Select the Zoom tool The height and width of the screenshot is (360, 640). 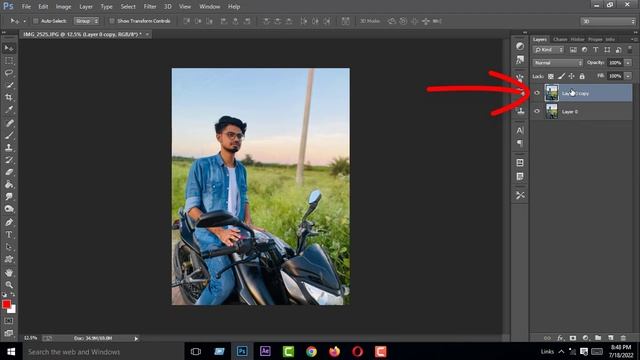[x=9, y=284]
